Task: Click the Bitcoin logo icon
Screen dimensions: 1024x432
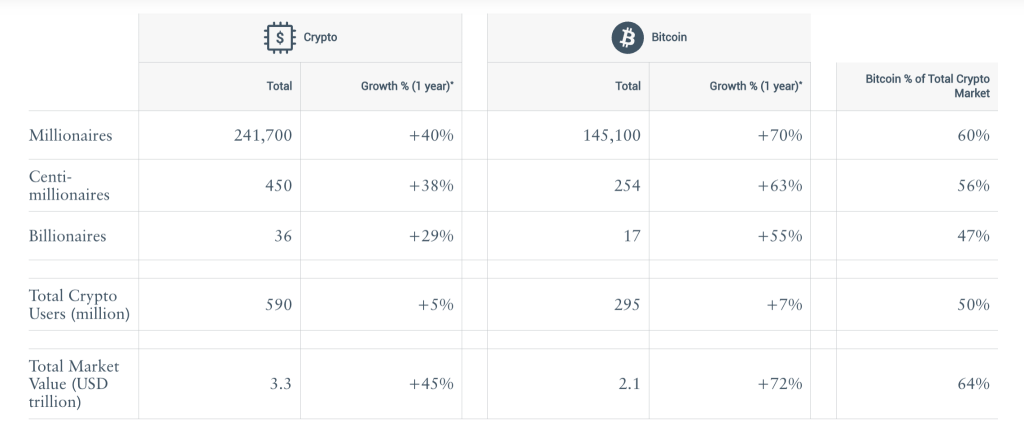Action: [x=627, y=38]
